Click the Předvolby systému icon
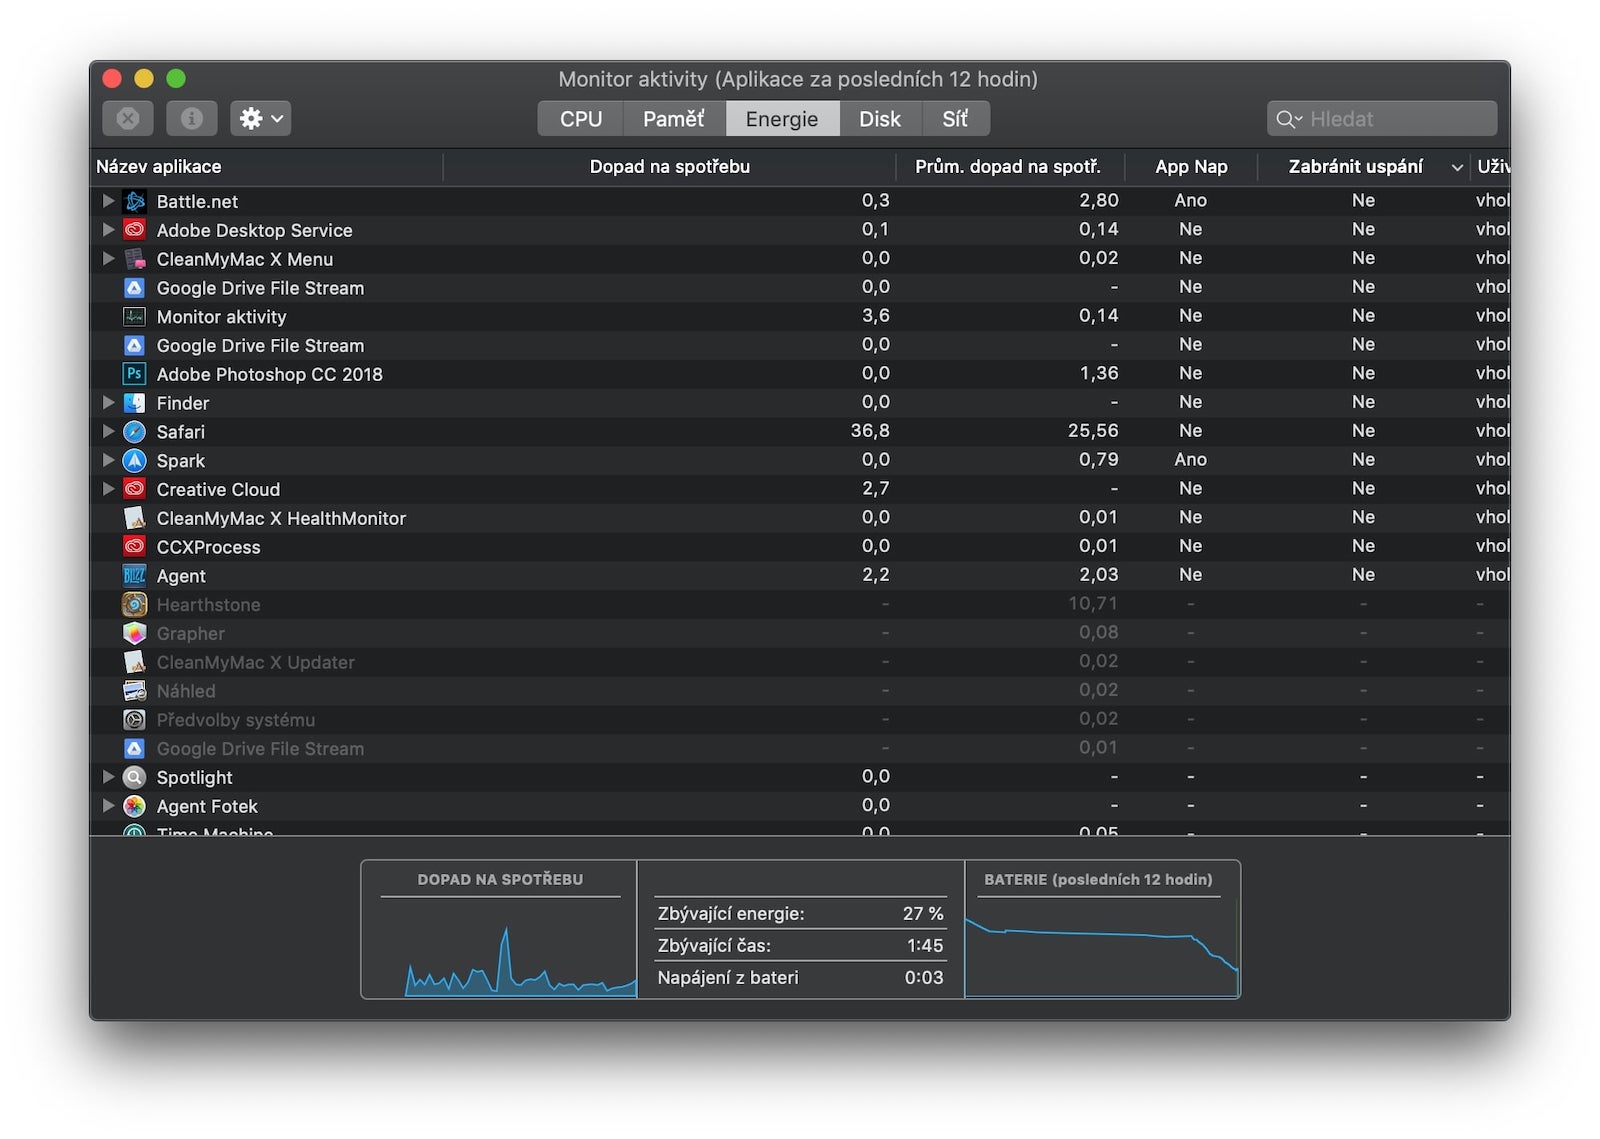 (x=134, y=720)
